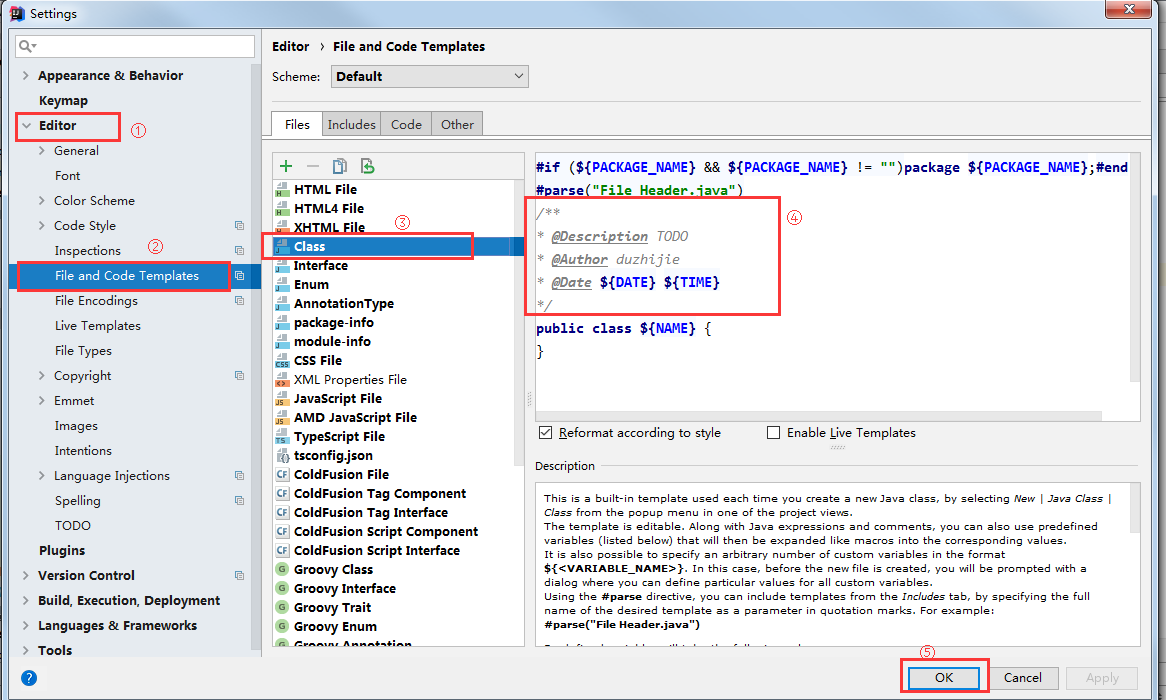Click the help question mark icon

pos(28,678)
